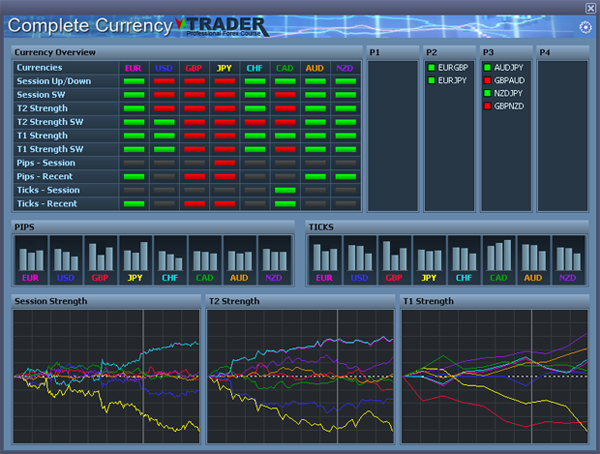Viewport: 600px width, 454px height.
Task: Click the PIPS panel header
Action: (x=153, y=227)
